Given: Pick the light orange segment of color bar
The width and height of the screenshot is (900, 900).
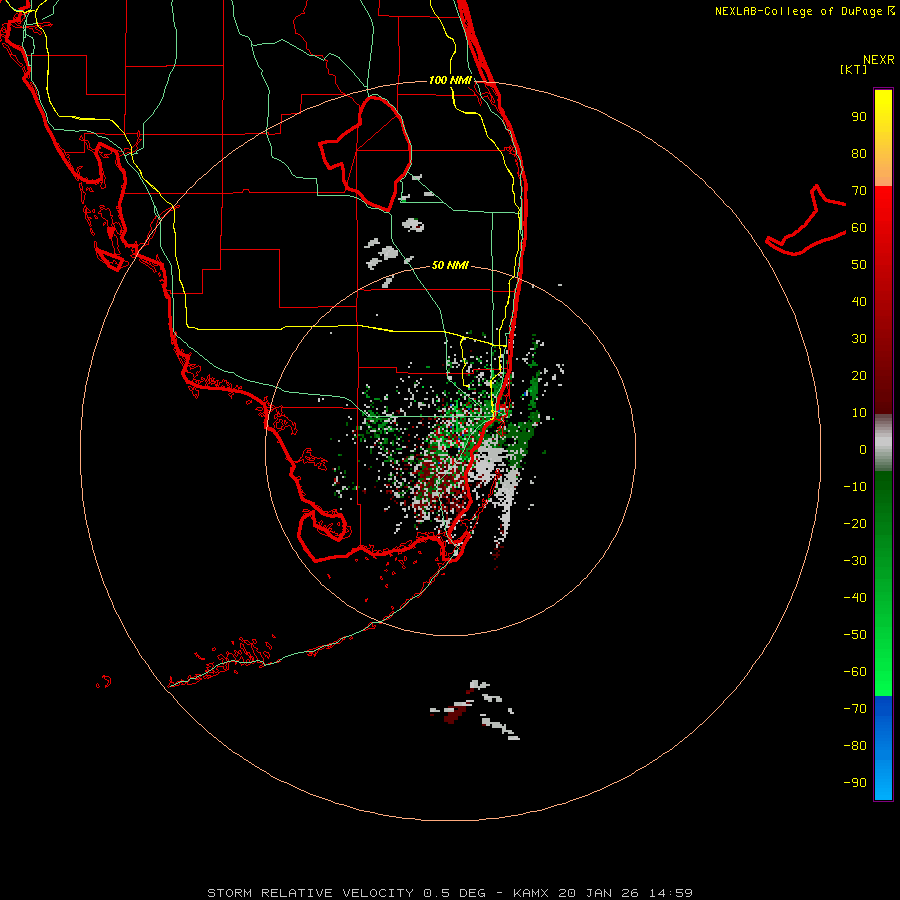Looking at the screenshot, I should point(883,166).
